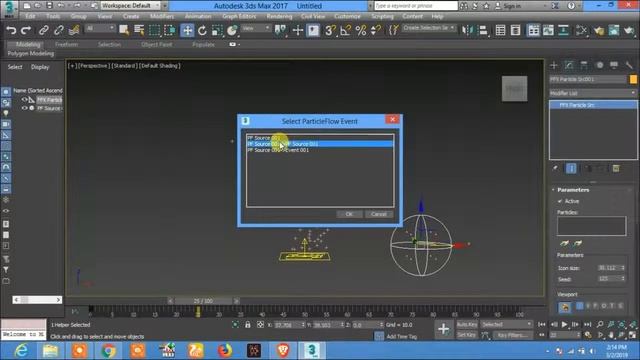Toggle Window/Crossing selection mode
Viewport: 640px width, 360px height.
169,30
